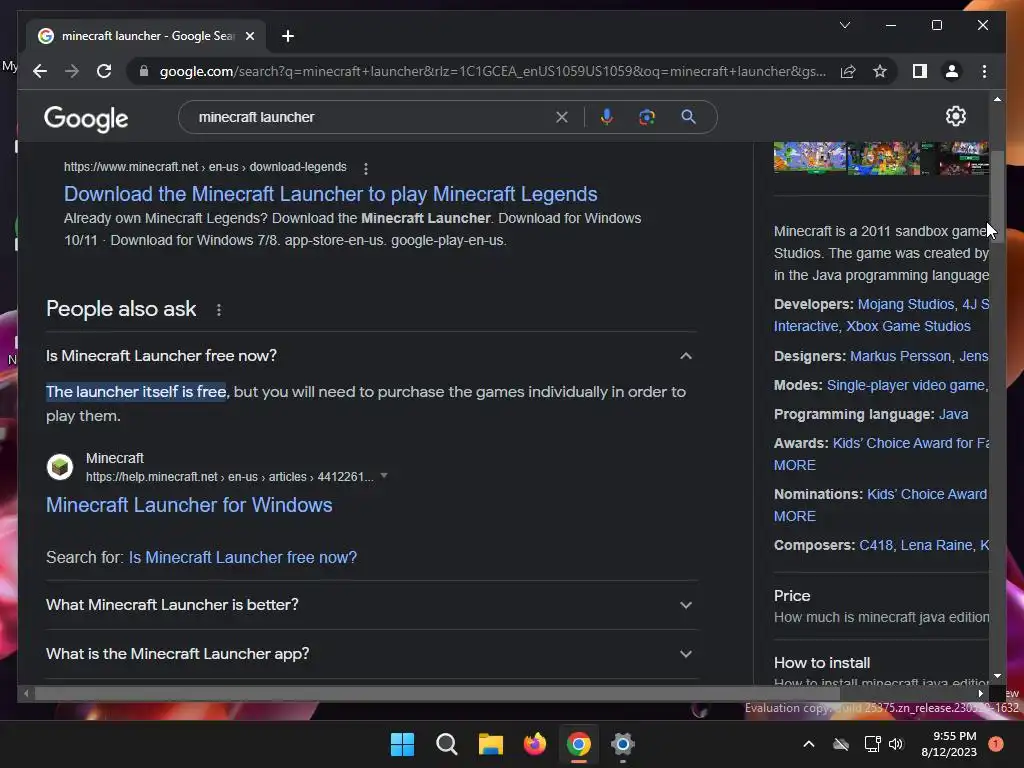Click MORE under the Awards row
Viewport: 1024px width, 768px height.
coord(795,465)
